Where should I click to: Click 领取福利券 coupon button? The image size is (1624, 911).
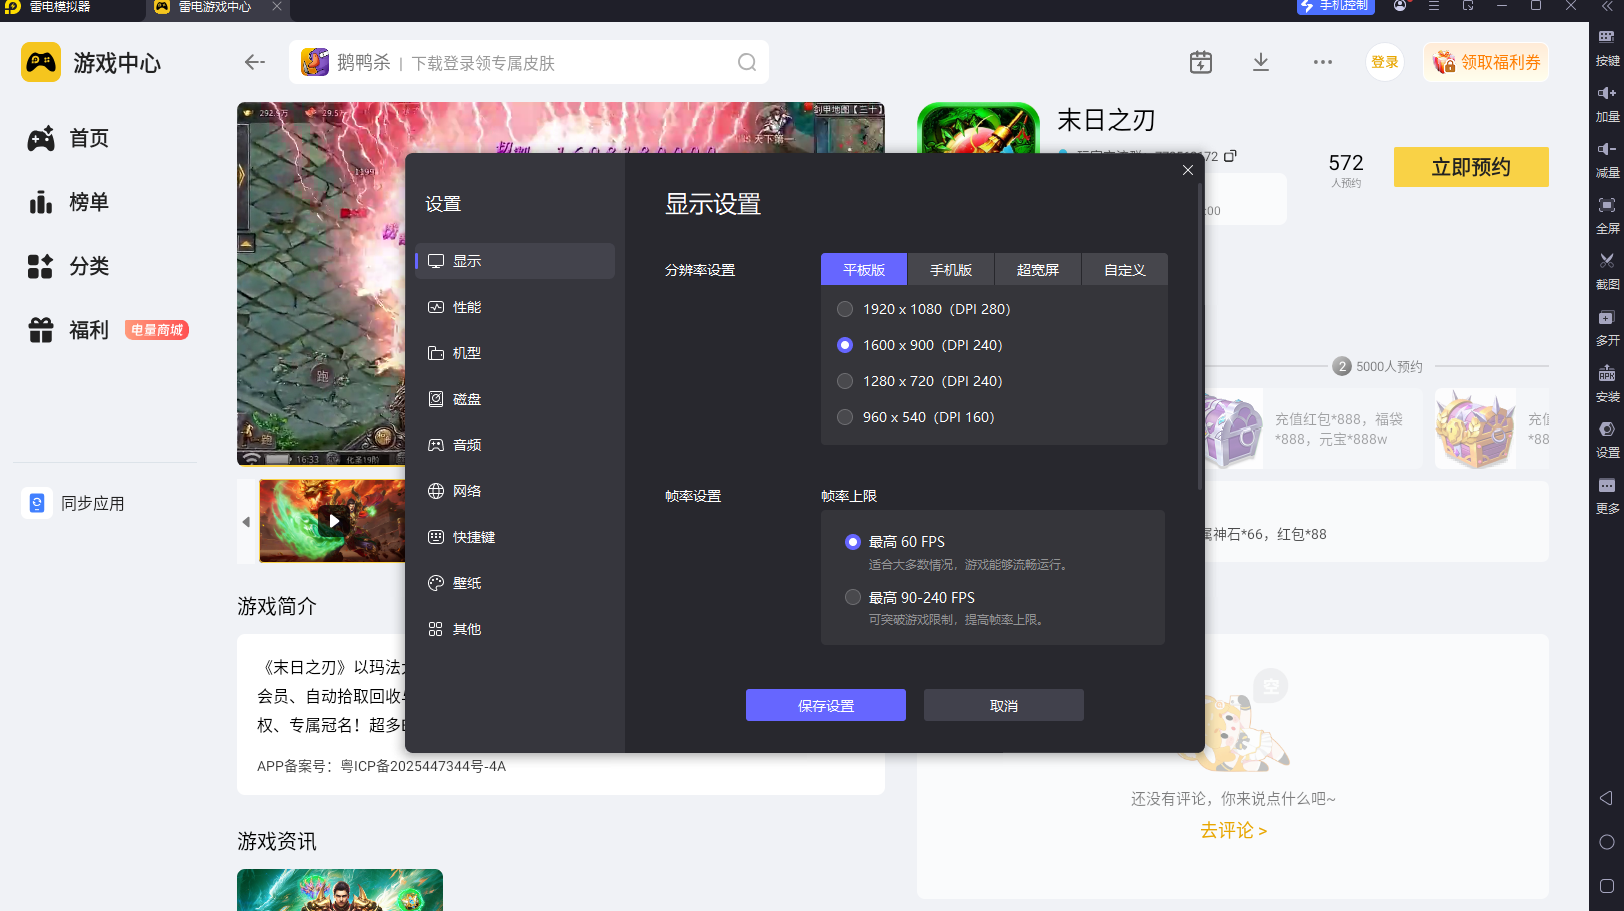click(x=1486, y=62)
